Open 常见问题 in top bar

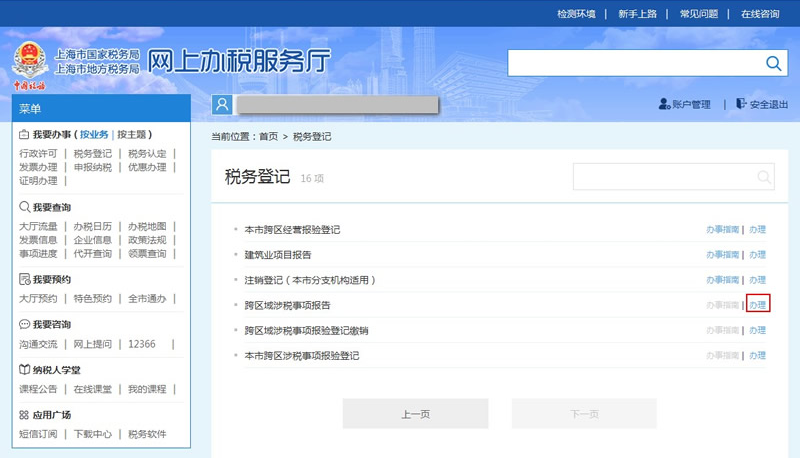point(698,14)
